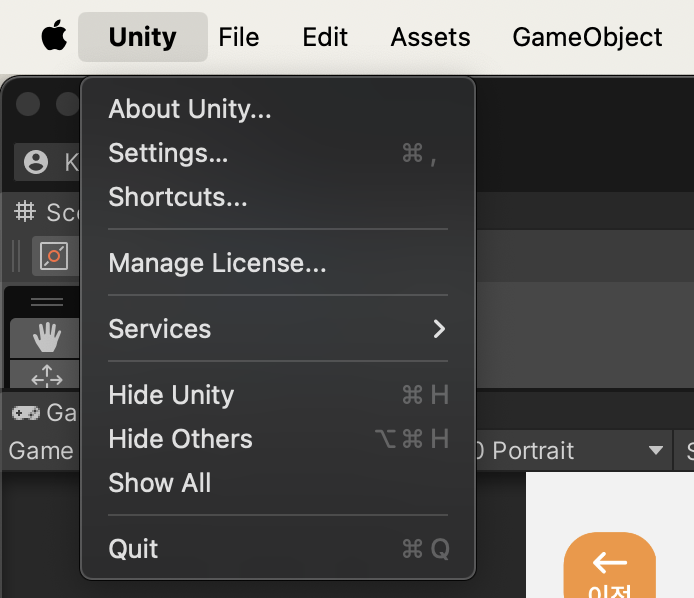694x598 pixels.
Task: Click the Scene toolbar drag handle
Action: 16,256
